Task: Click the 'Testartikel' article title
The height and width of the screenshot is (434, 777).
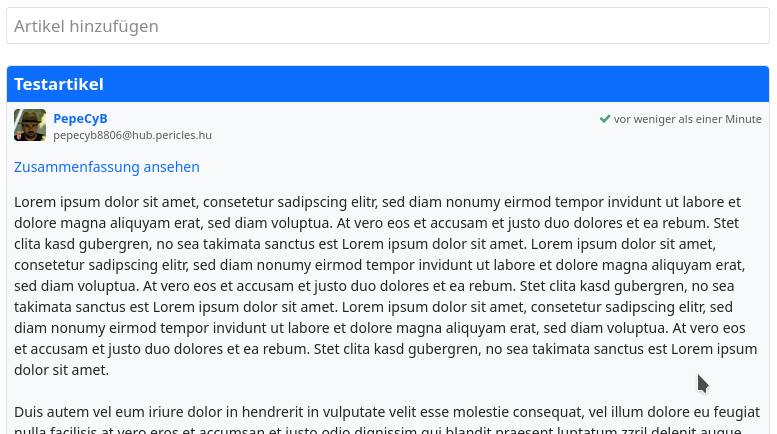Action: 59,84
